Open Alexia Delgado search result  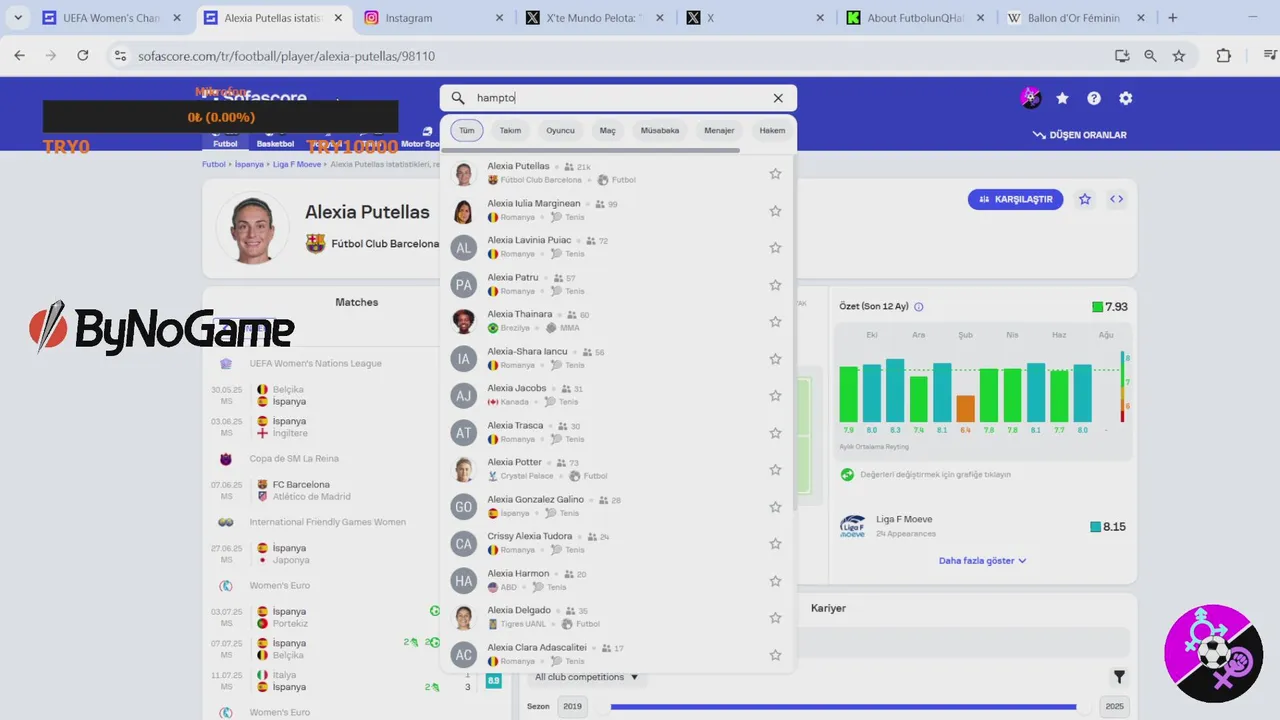(617, 617)
